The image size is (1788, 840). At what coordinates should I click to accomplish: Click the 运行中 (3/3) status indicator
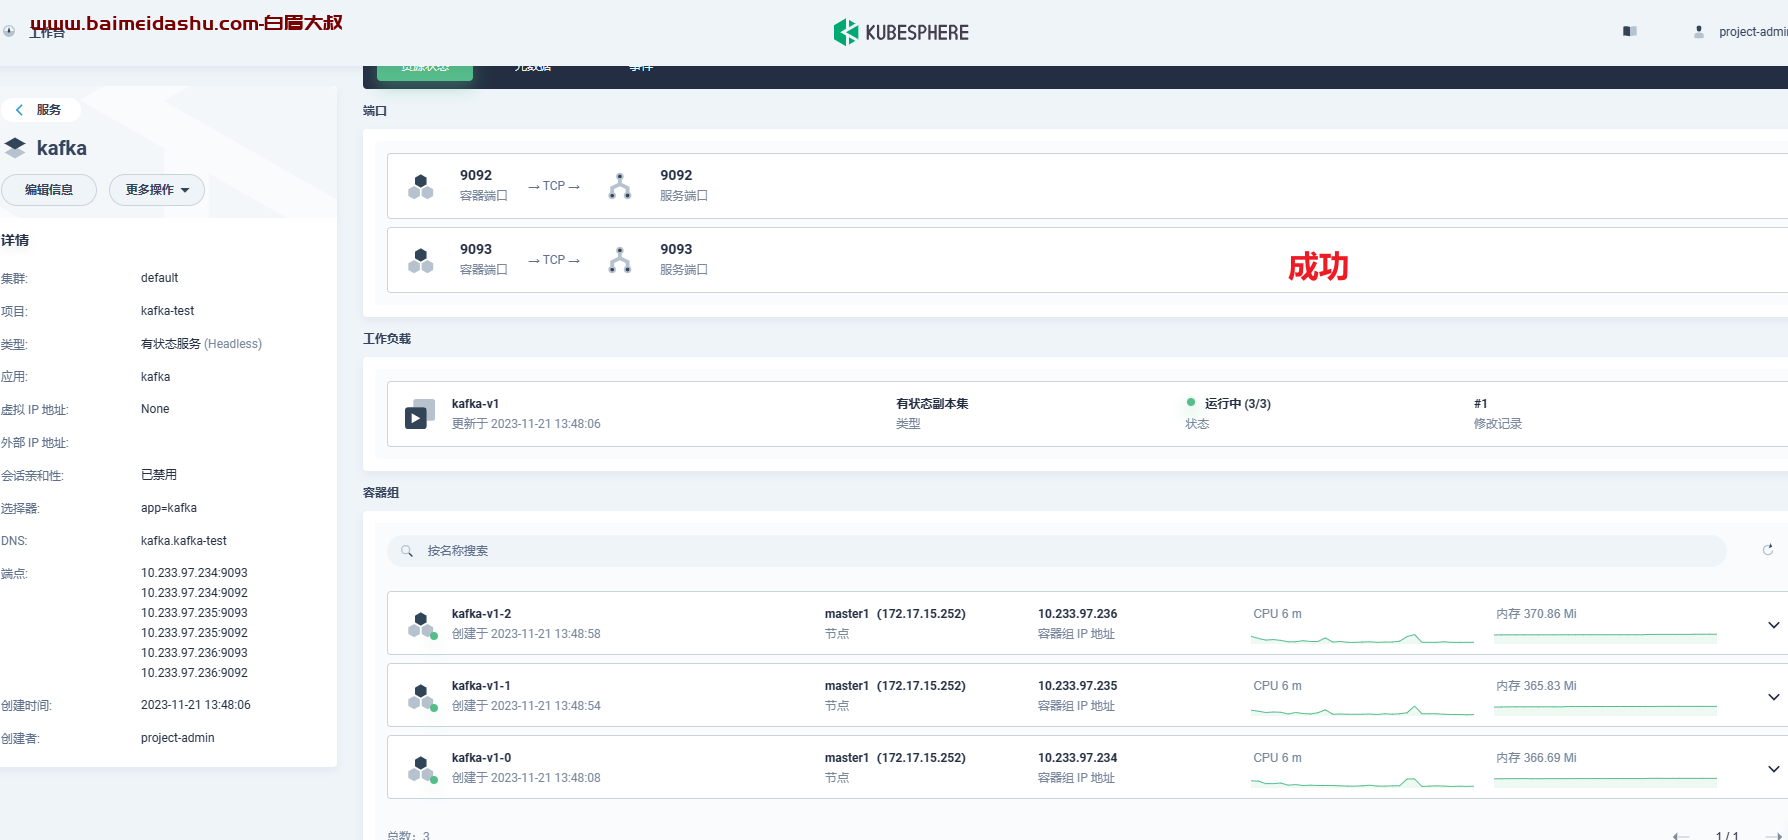pos(1228,404)
